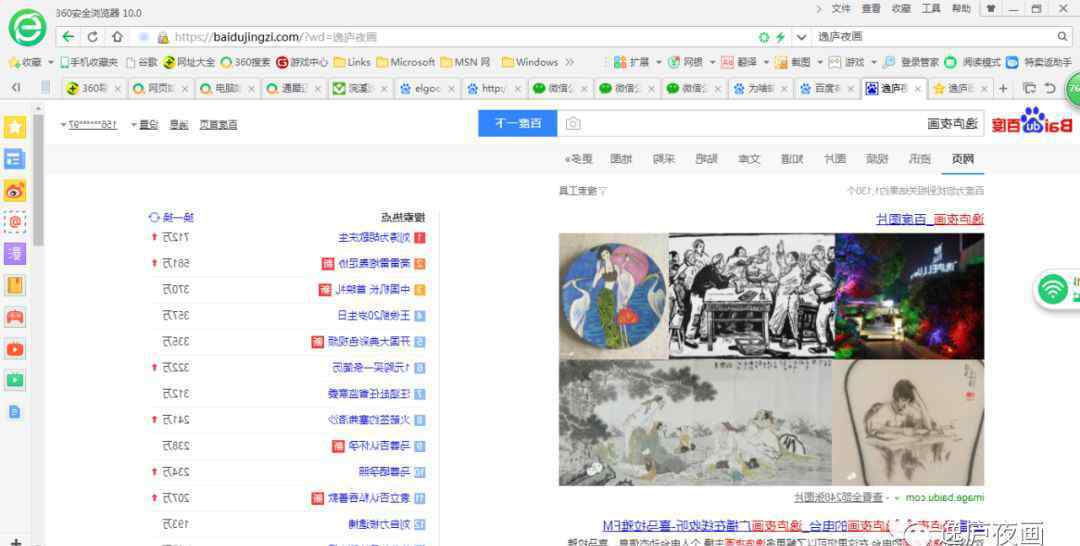Switch to the elgoog tab
The image size is (1080, 546).
(x=427, y=88)
